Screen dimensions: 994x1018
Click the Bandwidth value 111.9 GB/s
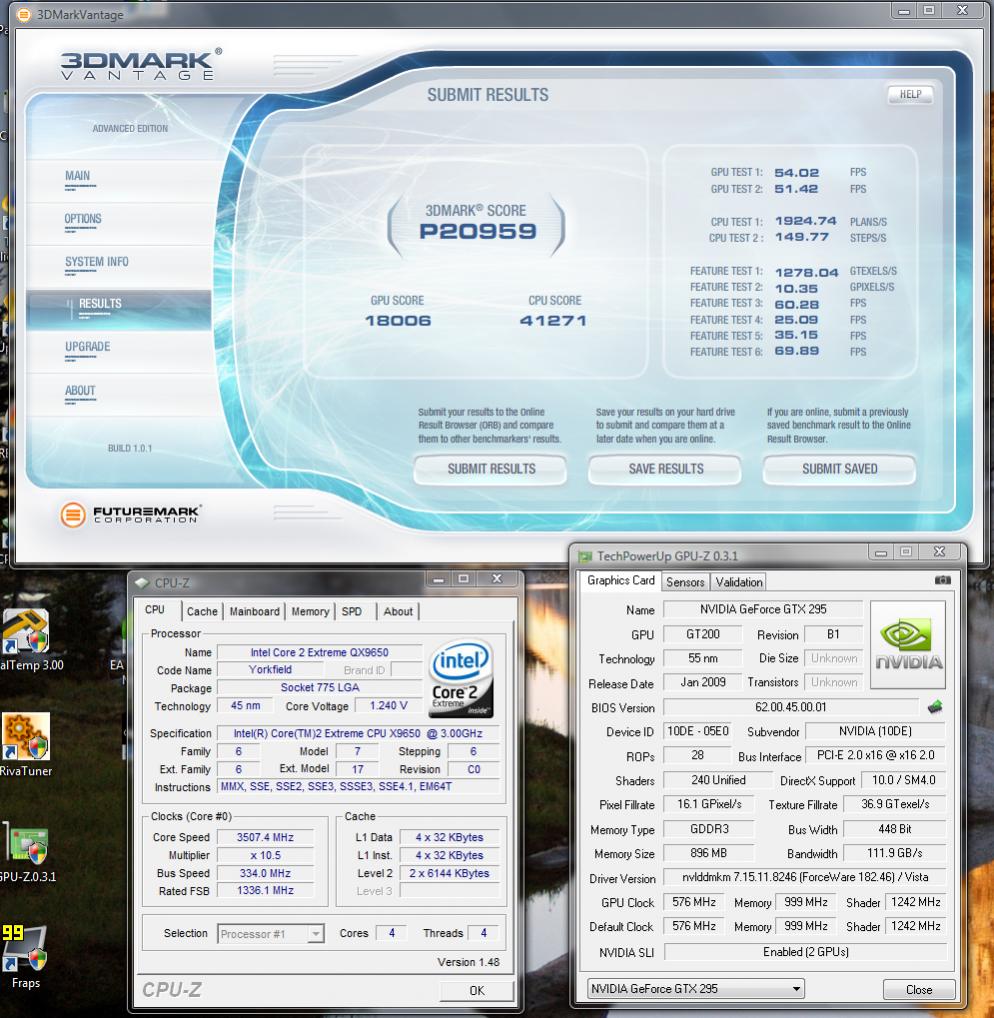coord(895,853)
